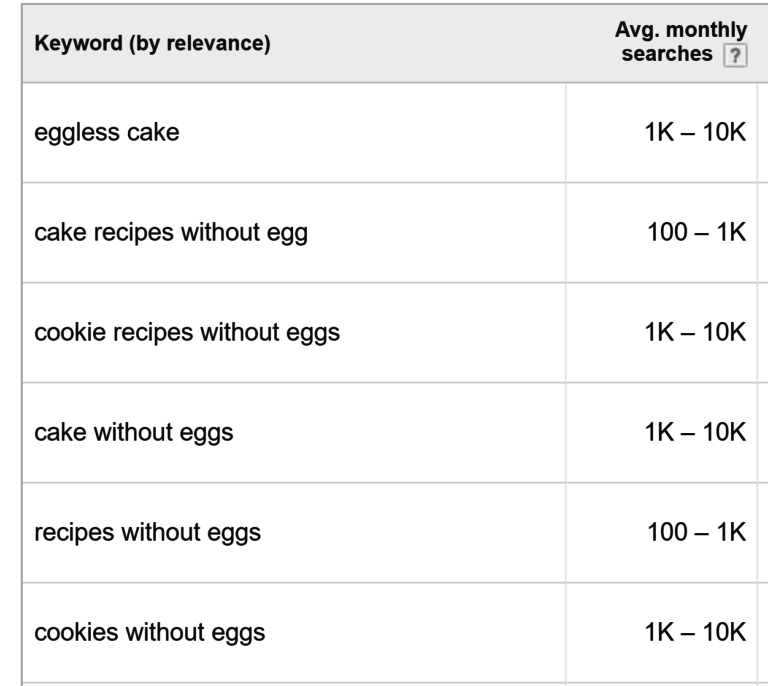This screenshot has width=768, height=686.
Task: Click the search volume for cookie recipes without eggs
Action: click(x=695, y=332)
